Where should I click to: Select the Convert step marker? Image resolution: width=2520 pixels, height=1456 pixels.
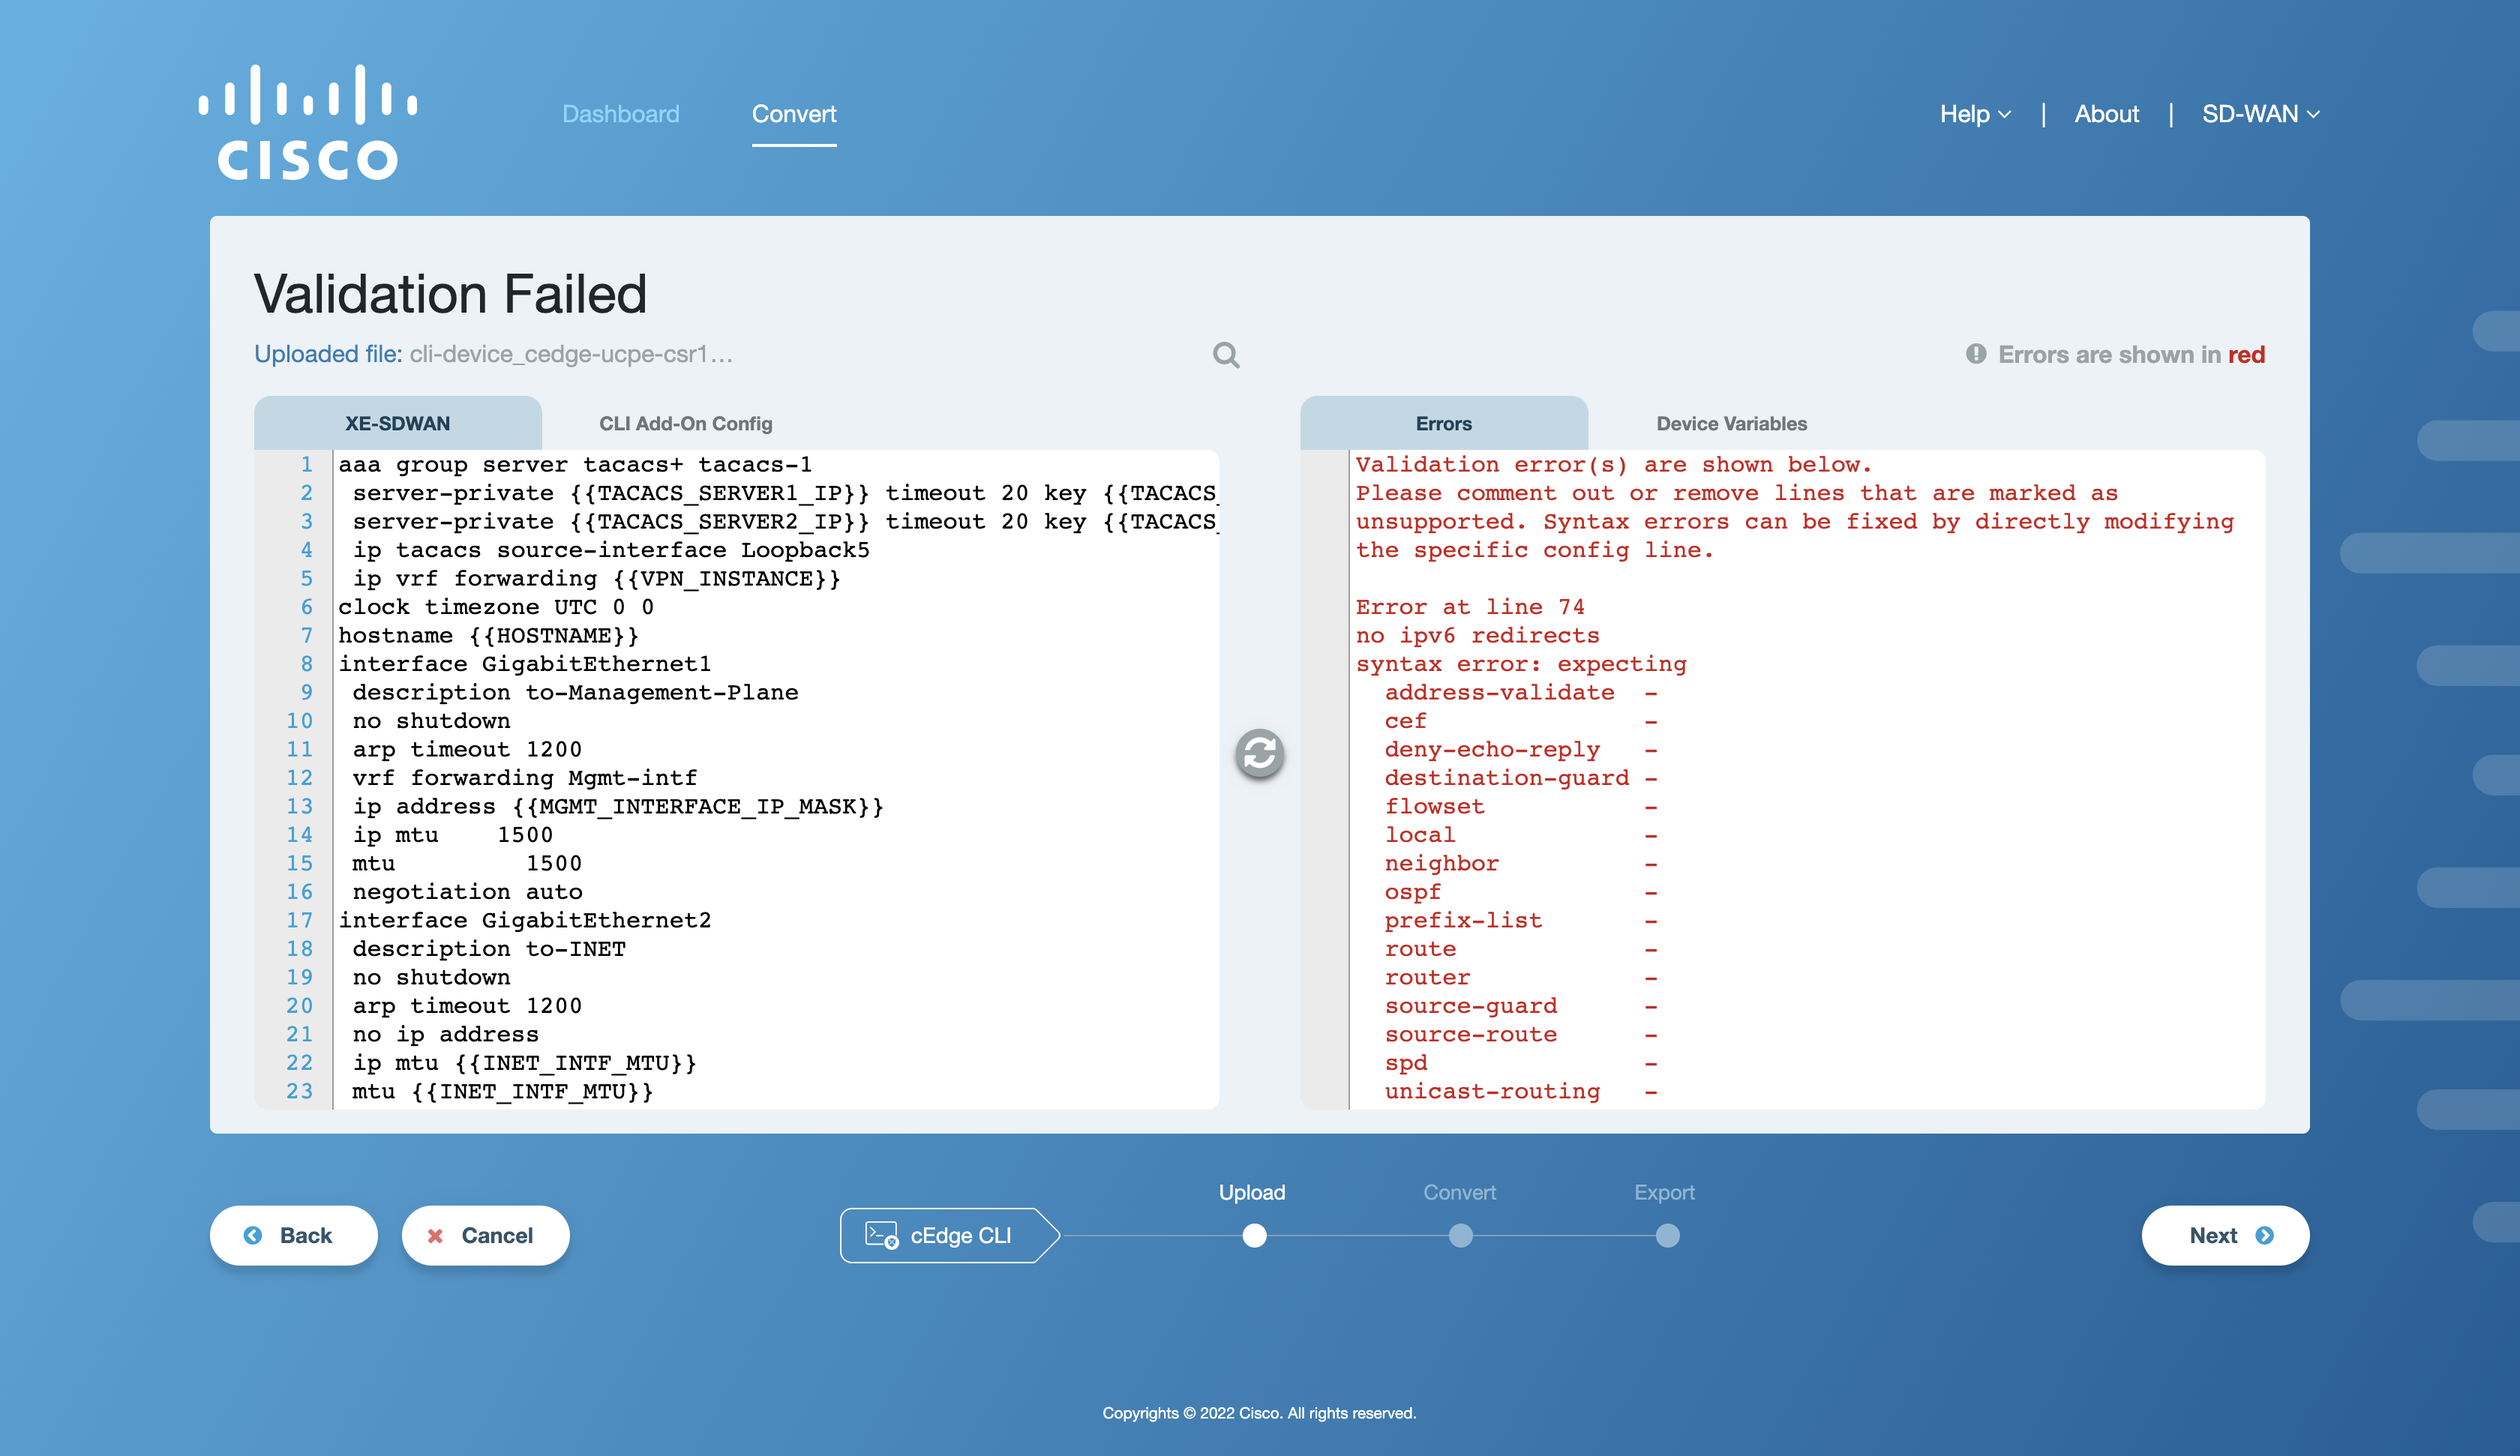[x=1461, y=1236]
